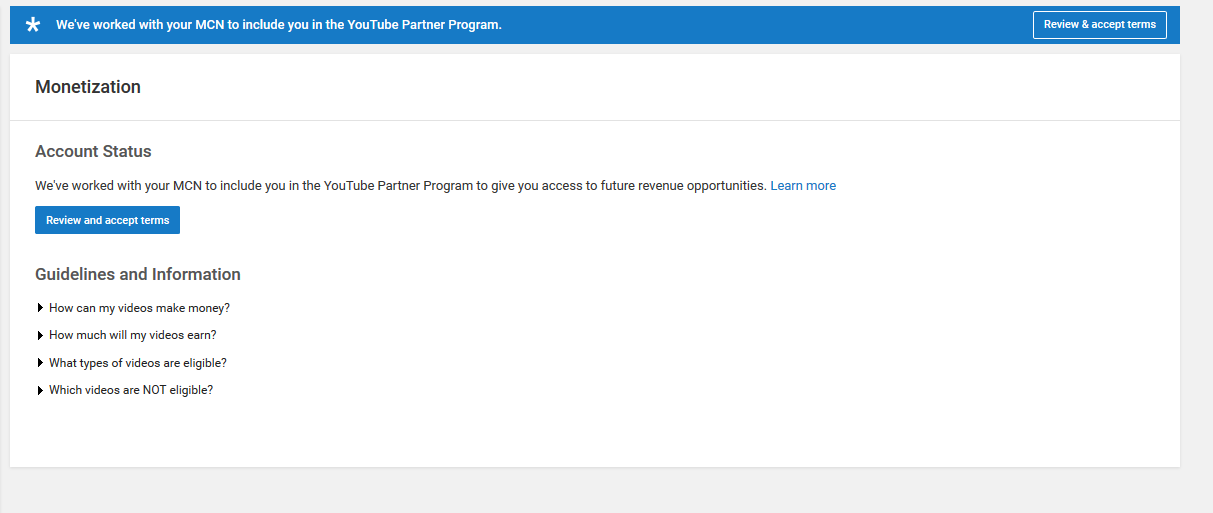Image resolution: width=1213 pixels, height=513 pixels.
Task: Open the "Learn more" link
Action: [x=803, y=186]
